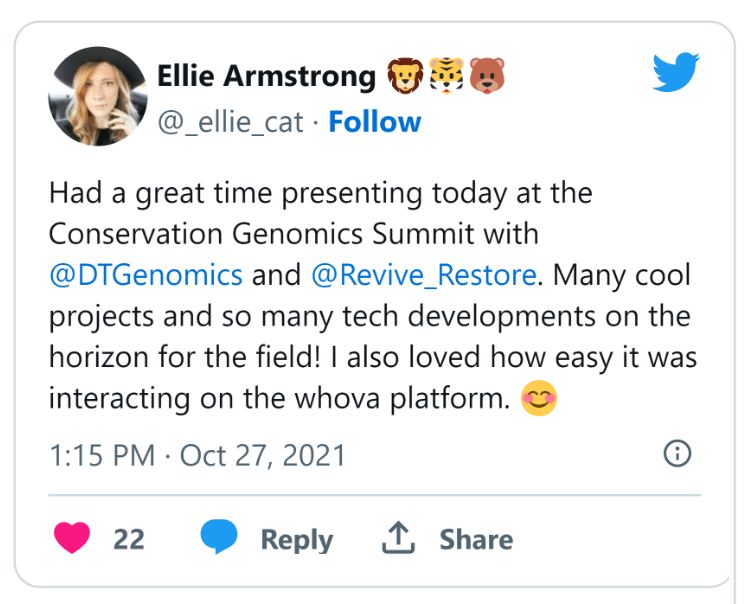Click the blue reply speech bubble icon

(219, 537)
